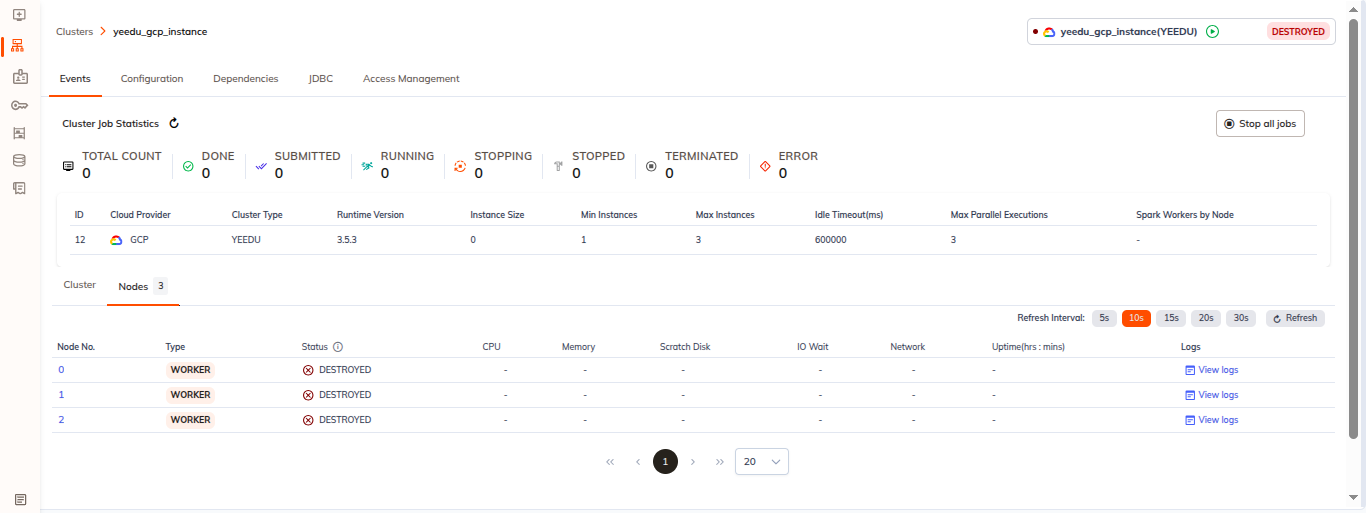Viewport: 1366px width, 513px height.
Task: Switch to the Access Management tab
Action: pyautogui.click(x=411, y=79)
